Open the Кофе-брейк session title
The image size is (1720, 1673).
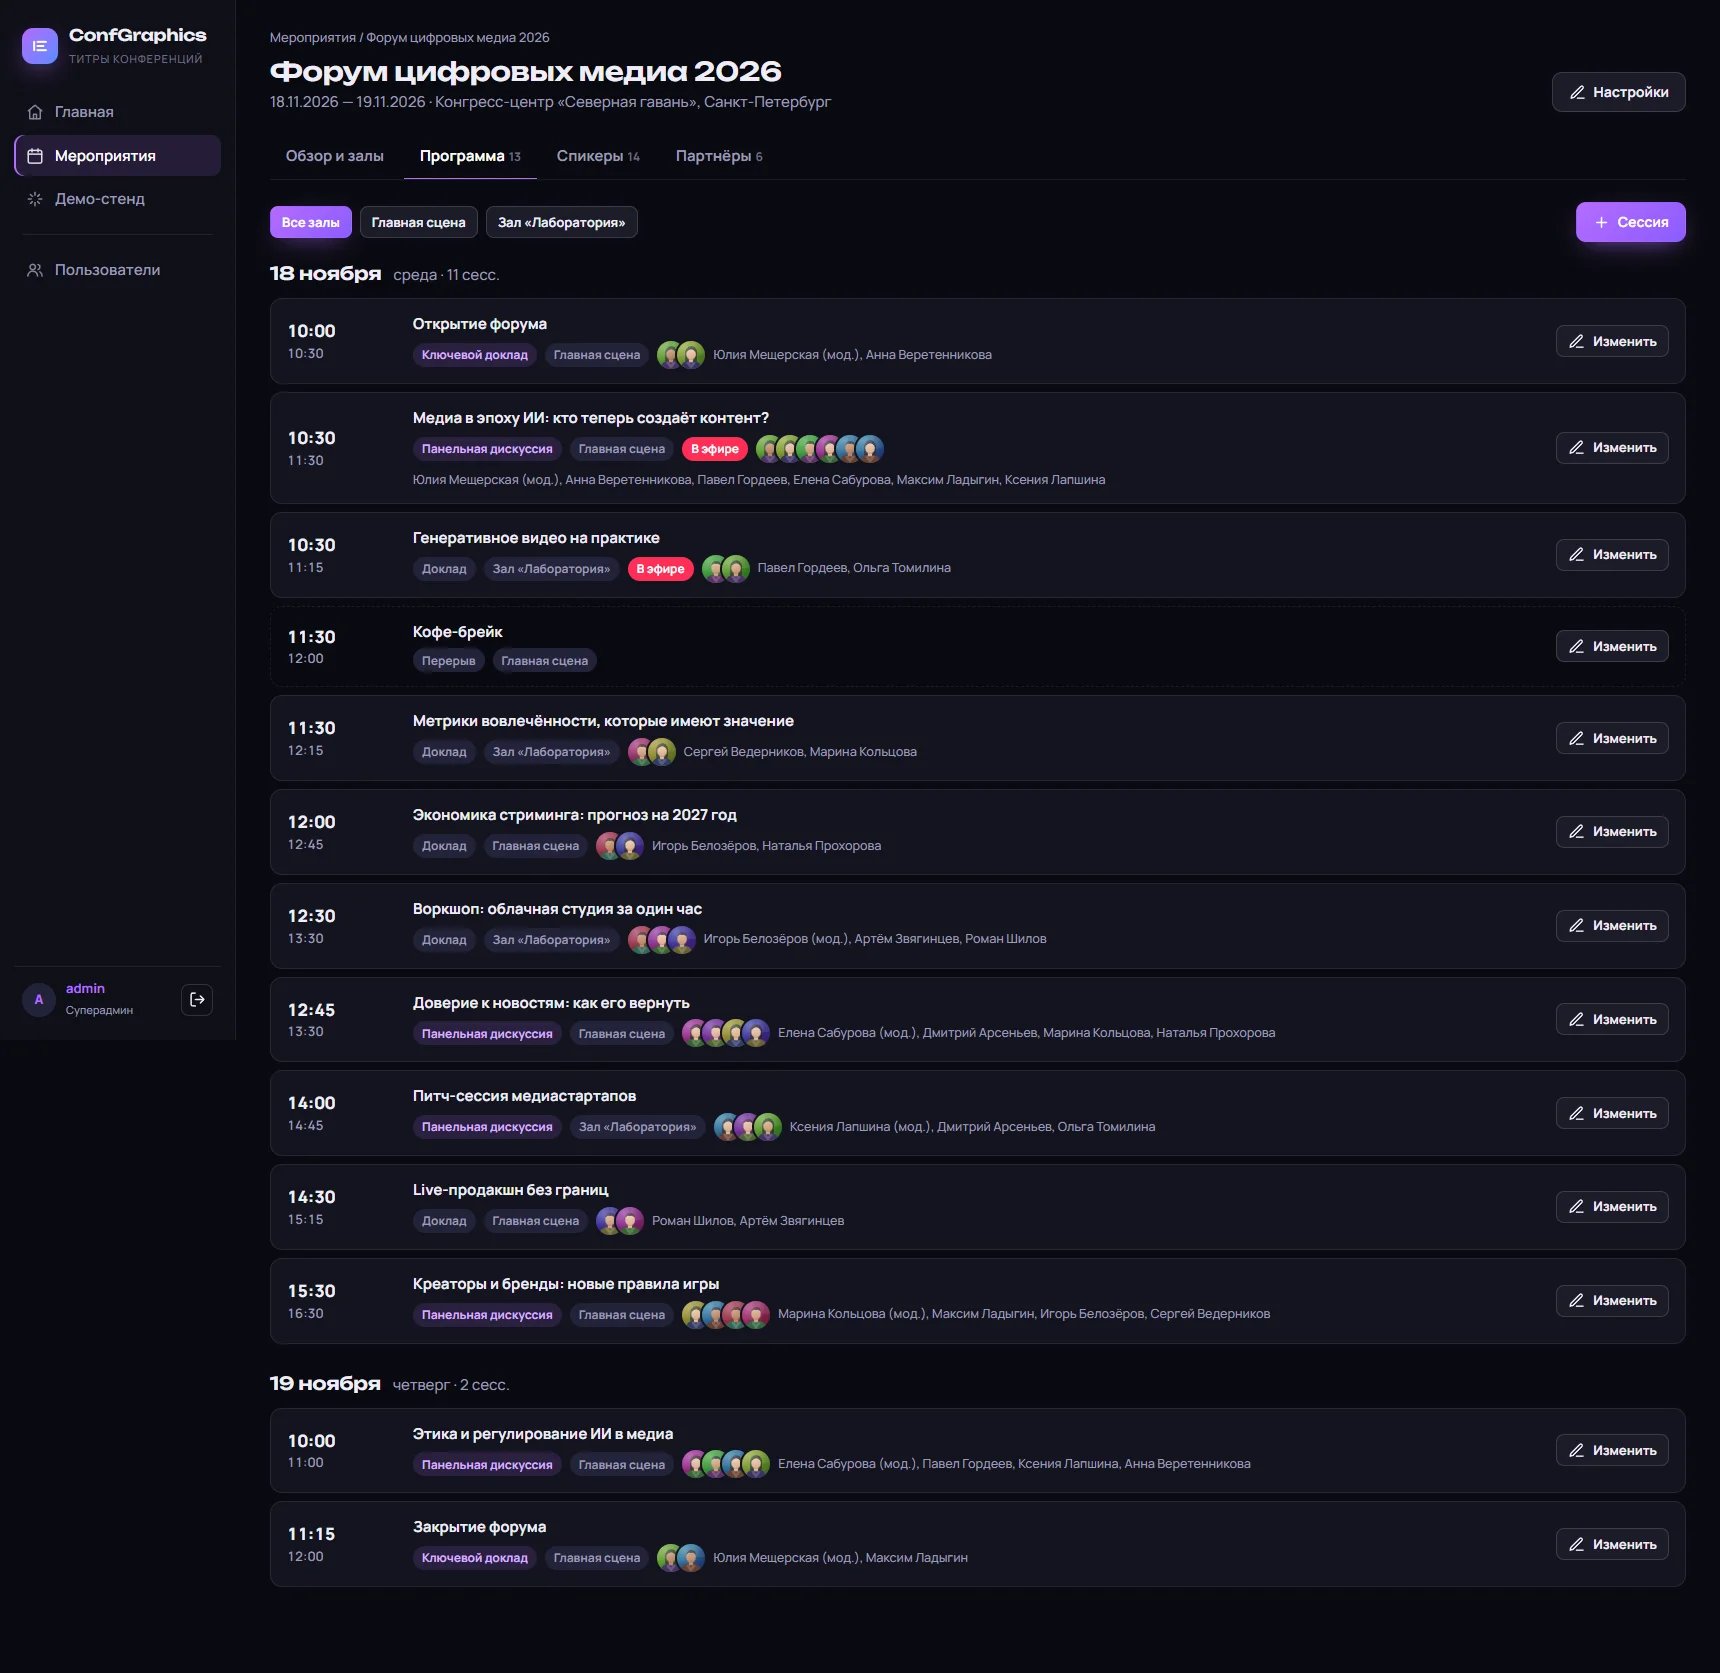[x=458, y=632]
